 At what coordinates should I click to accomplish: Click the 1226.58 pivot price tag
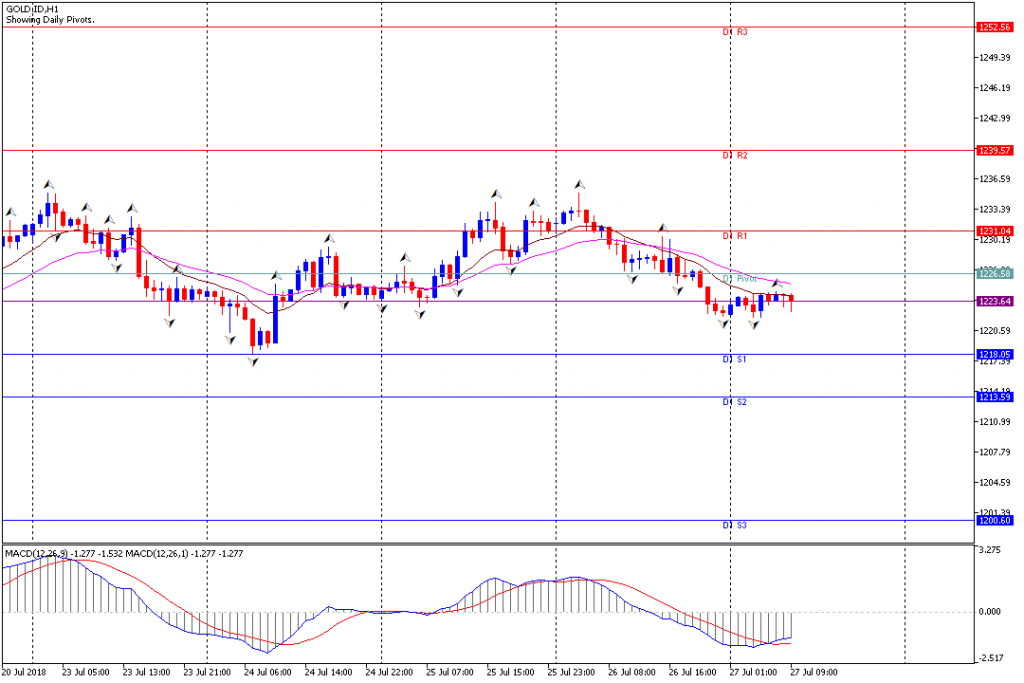995,274
